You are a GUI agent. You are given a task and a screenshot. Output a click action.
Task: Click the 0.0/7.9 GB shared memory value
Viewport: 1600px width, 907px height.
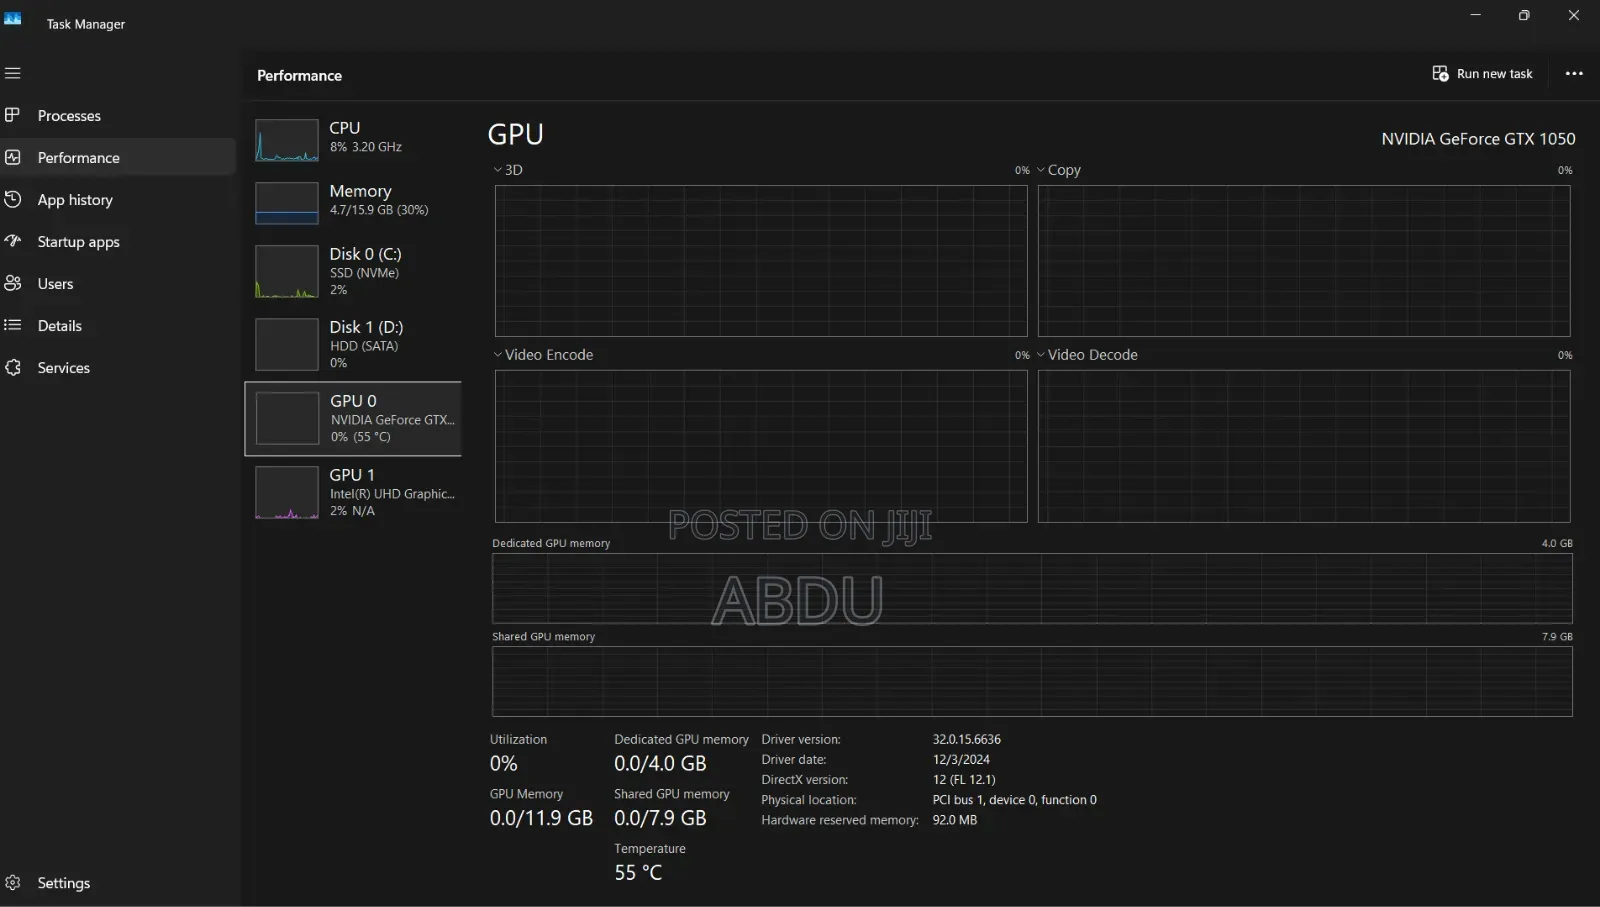coord(660,818)
